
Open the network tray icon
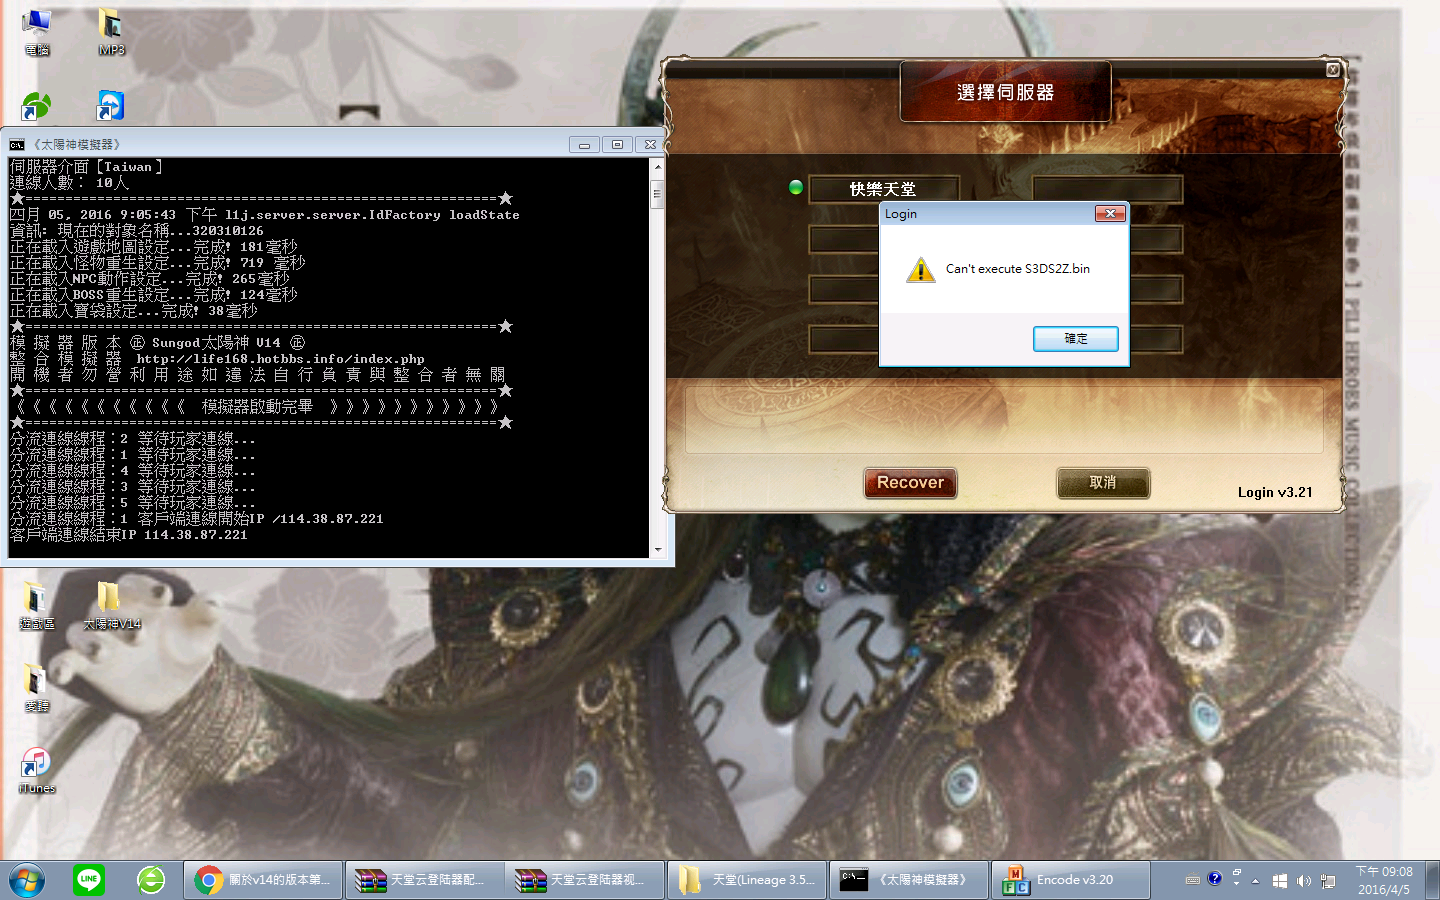click(x=1328, y=881)
